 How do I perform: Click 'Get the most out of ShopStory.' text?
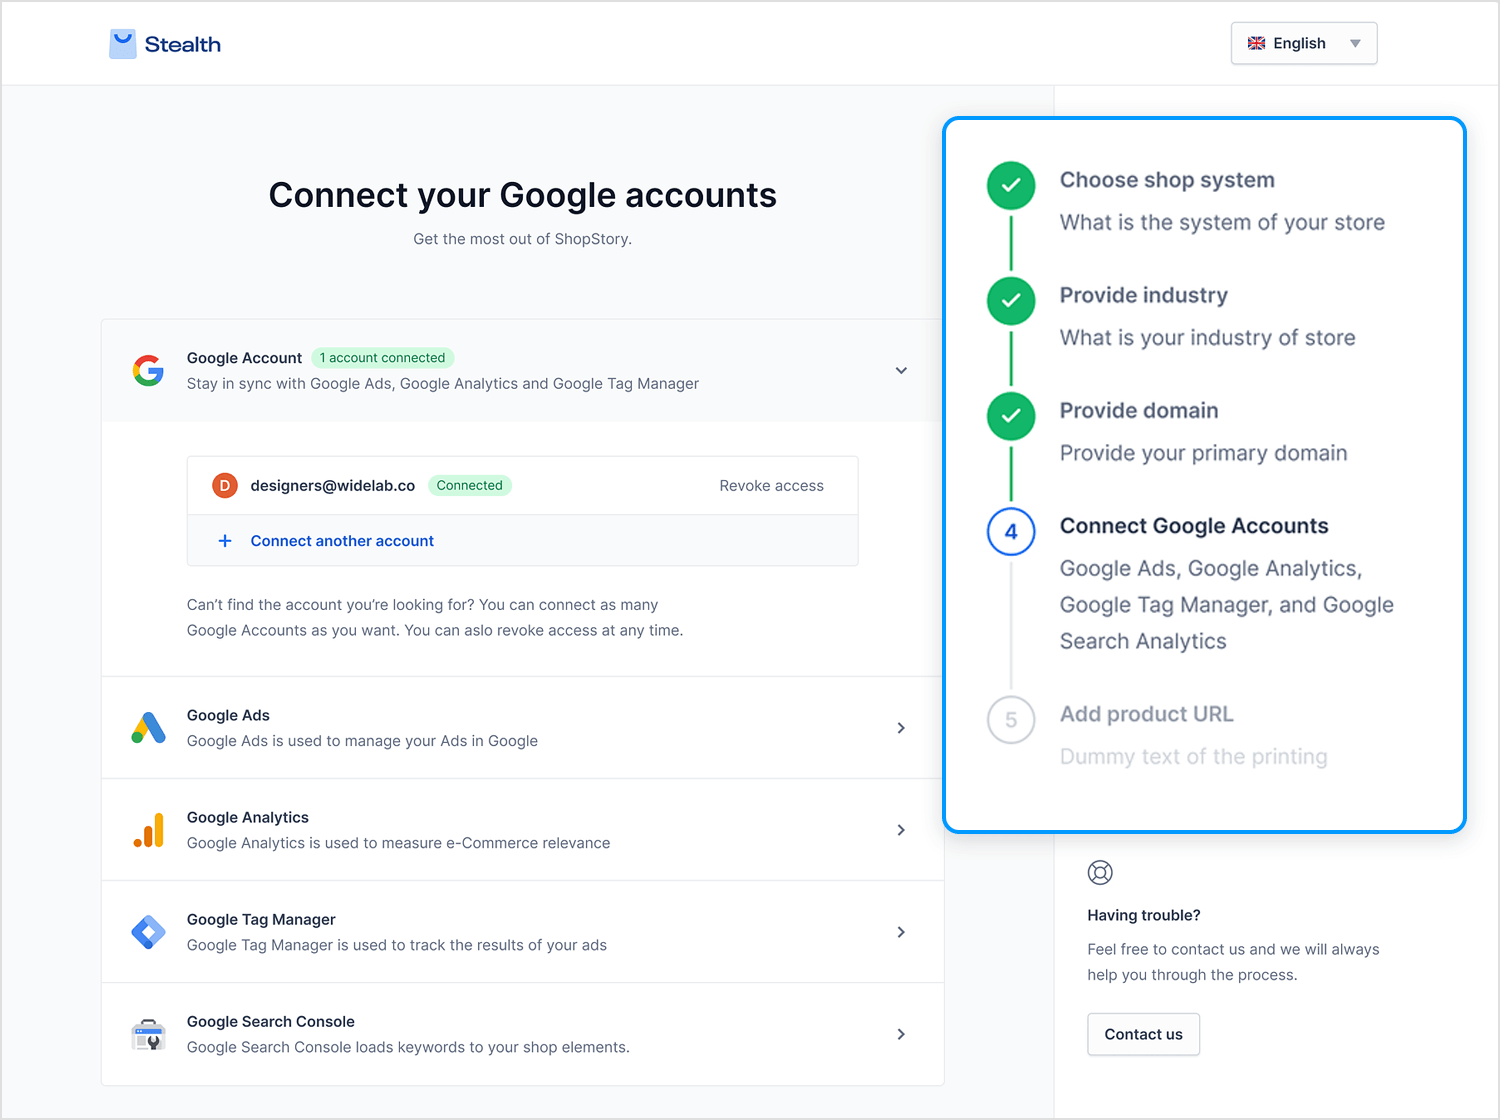tap(522, 239)
